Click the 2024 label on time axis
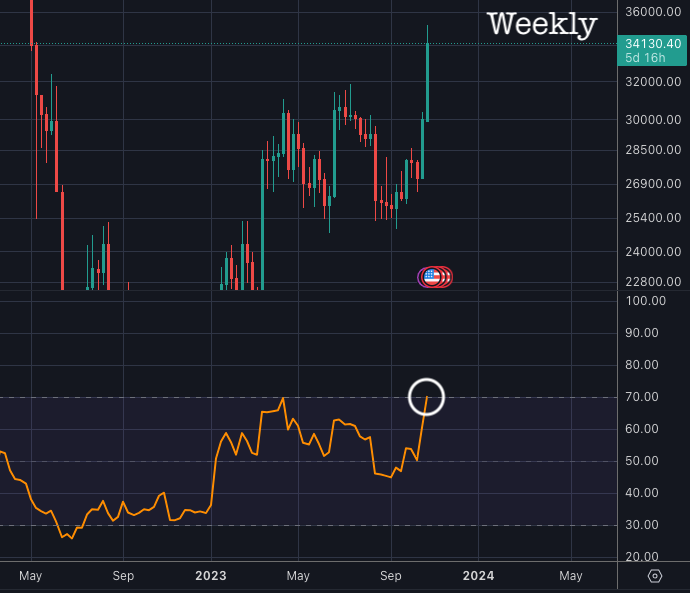This screenshot has height=593, width=690. click(x=478, y=576)
